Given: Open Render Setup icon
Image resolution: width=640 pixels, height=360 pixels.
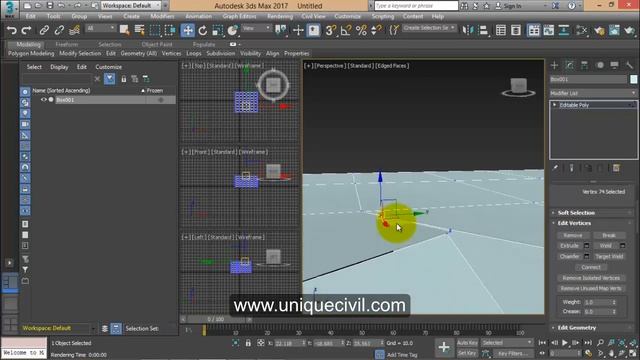Looking at the screenshot, I should click(599, 30).
